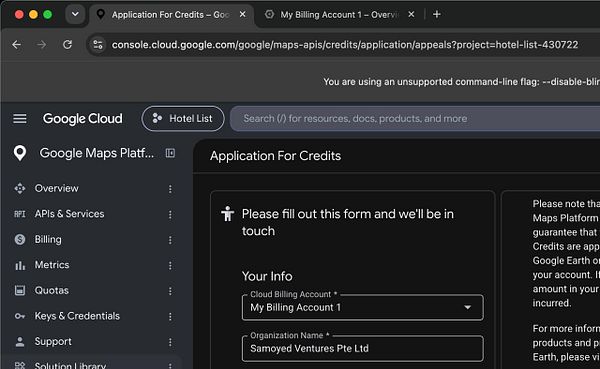The width and height of the screenshot is (600, 369).
Task: View site information icon in address bar
Action: (98, 45)
